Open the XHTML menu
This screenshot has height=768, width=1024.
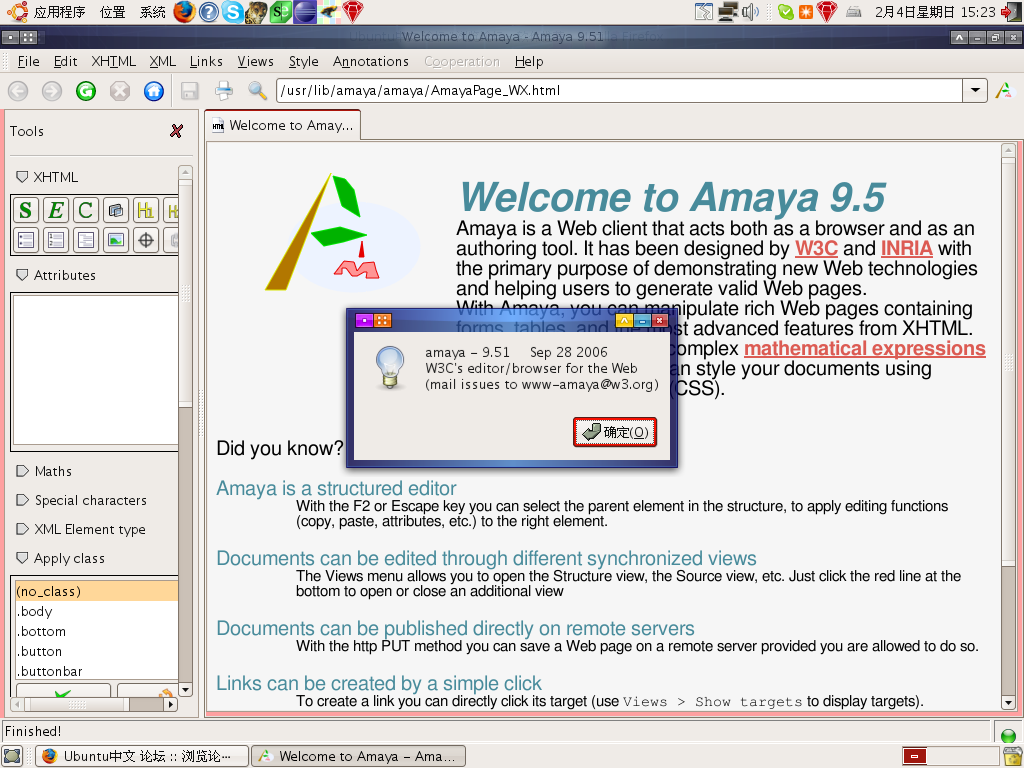[x=114, y=61]
